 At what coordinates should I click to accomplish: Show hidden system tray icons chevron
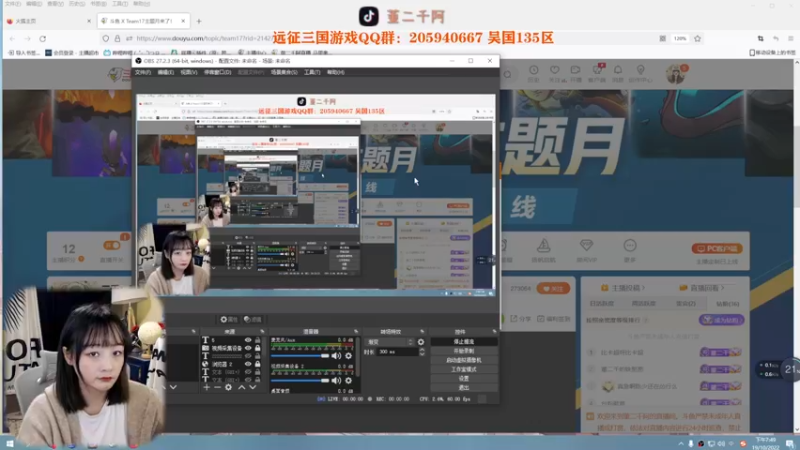tap(681, 444)
